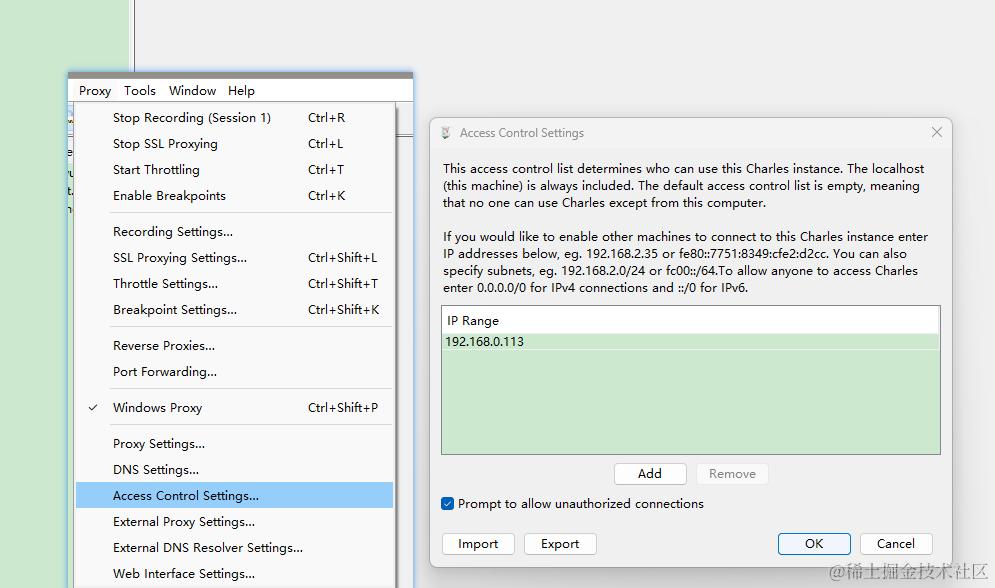Select highlighted Access Control Settings... entry

coord(234,495)
